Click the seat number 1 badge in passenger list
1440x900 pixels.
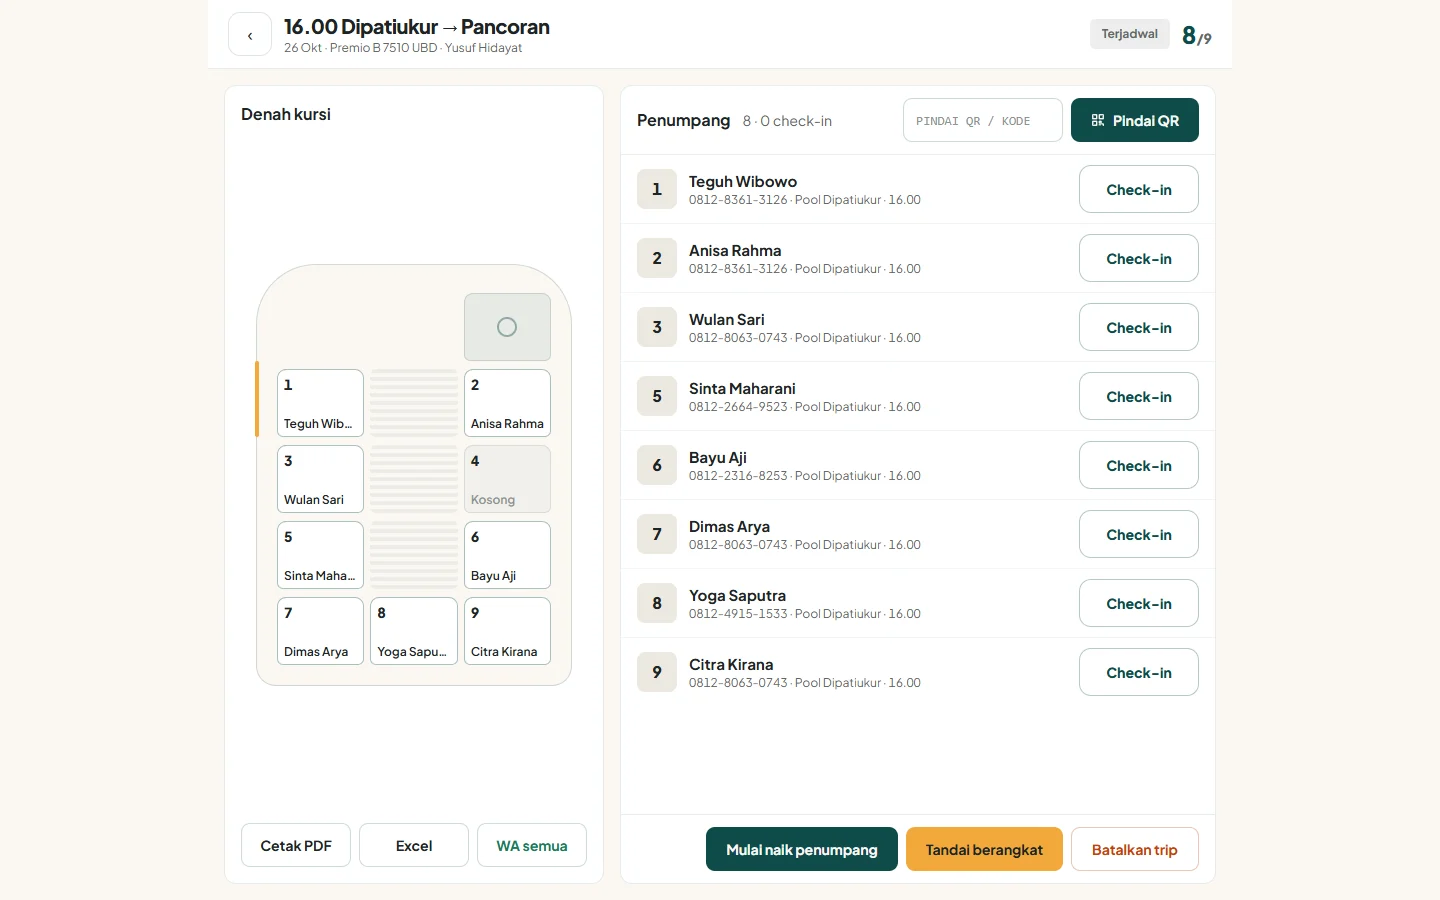[x=657, y=189]
